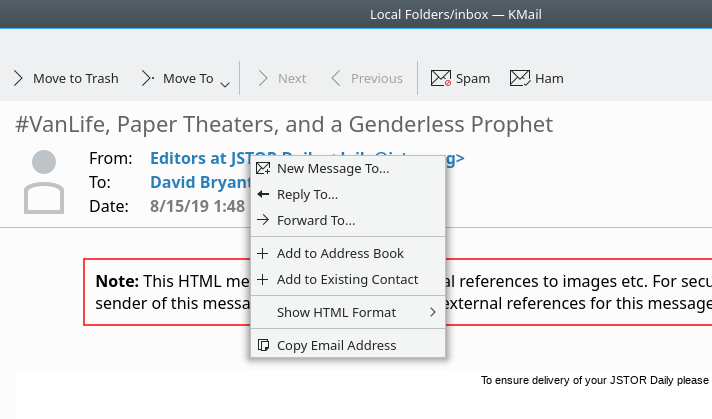This screenshot has height=419, width=712.
Task: Select Reply To… menu entry
Action: pyautogui.click(x=348, y=194)
